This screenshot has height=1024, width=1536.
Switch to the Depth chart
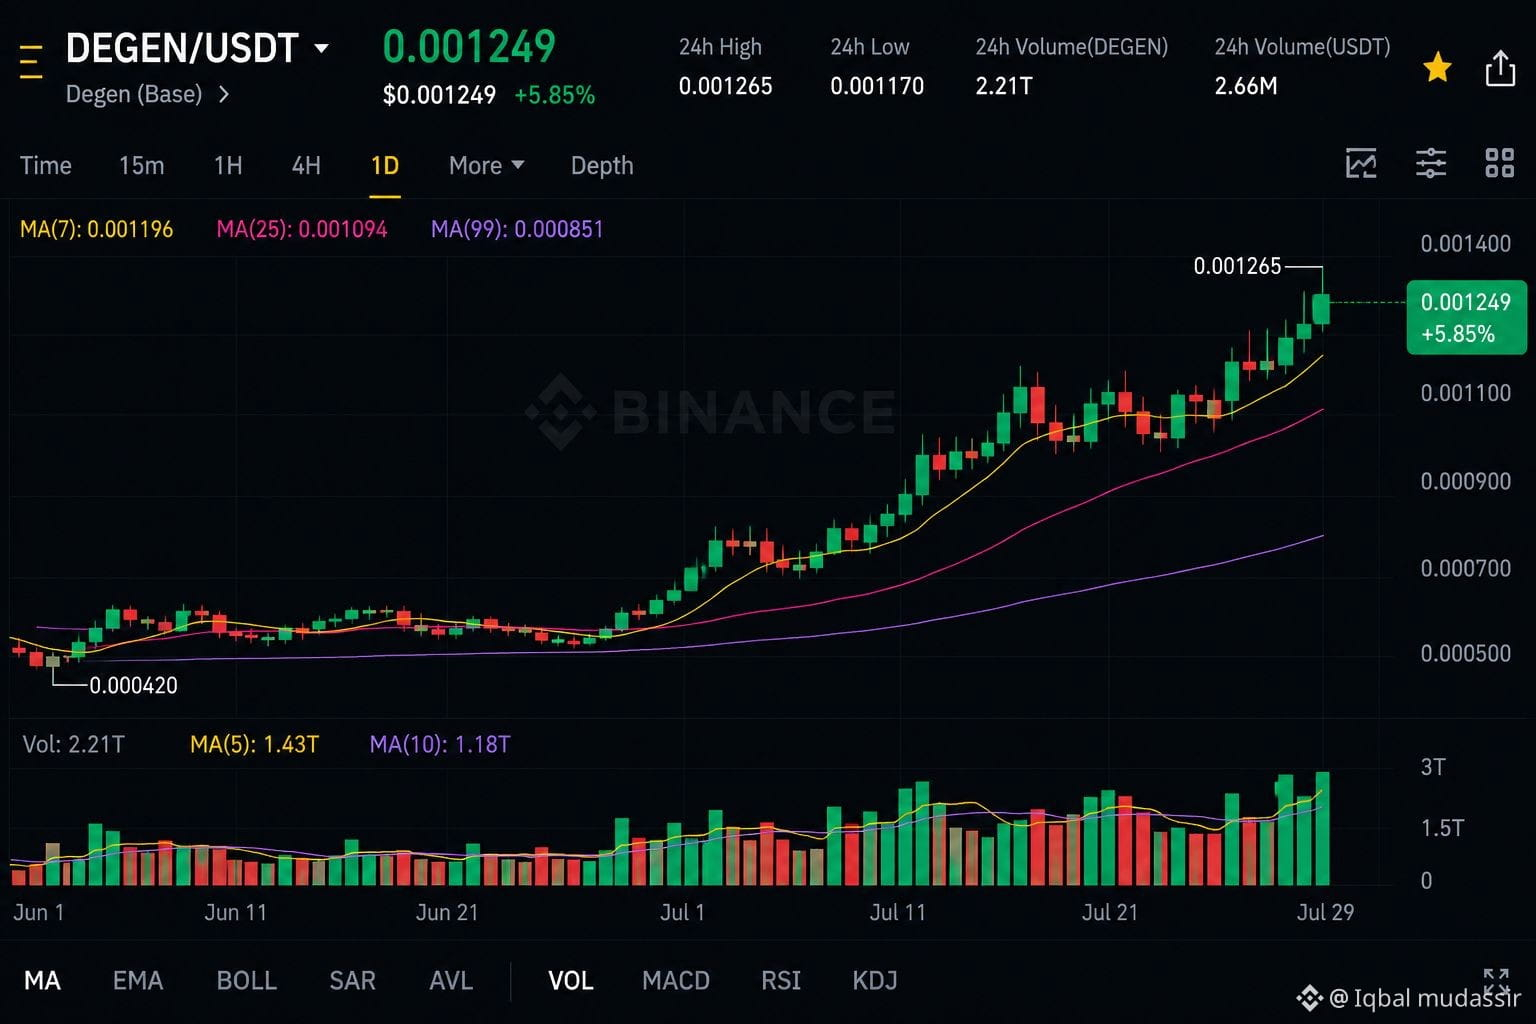[602, 165]
